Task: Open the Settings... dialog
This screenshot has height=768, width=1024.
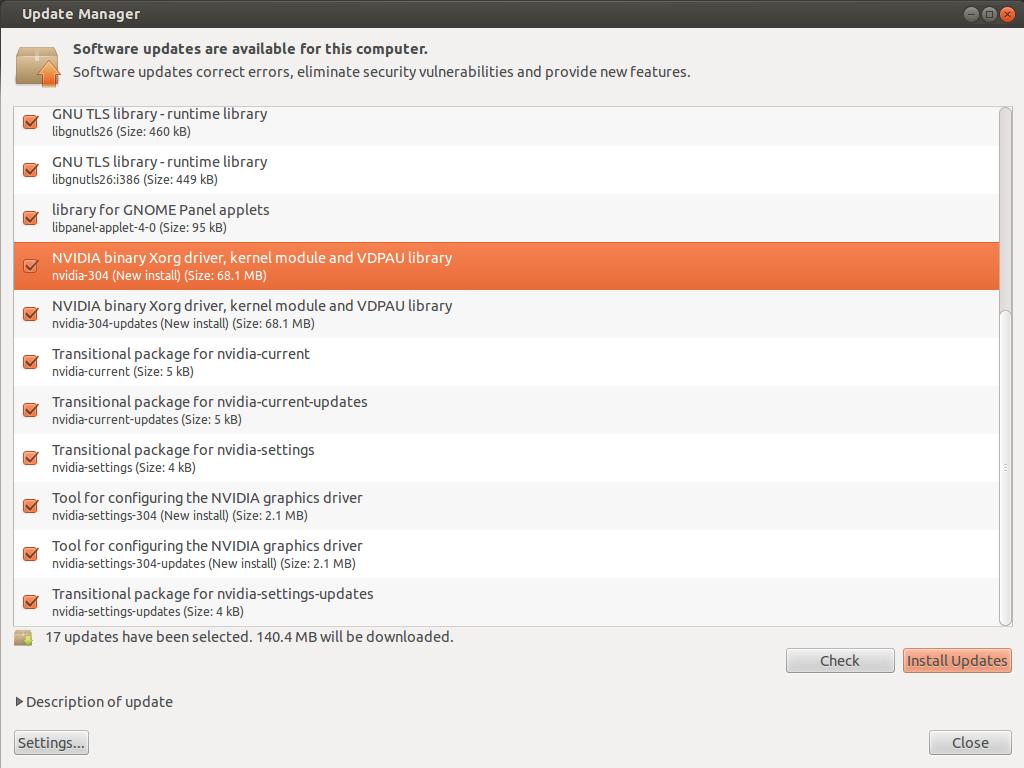Action: [51, 743]
